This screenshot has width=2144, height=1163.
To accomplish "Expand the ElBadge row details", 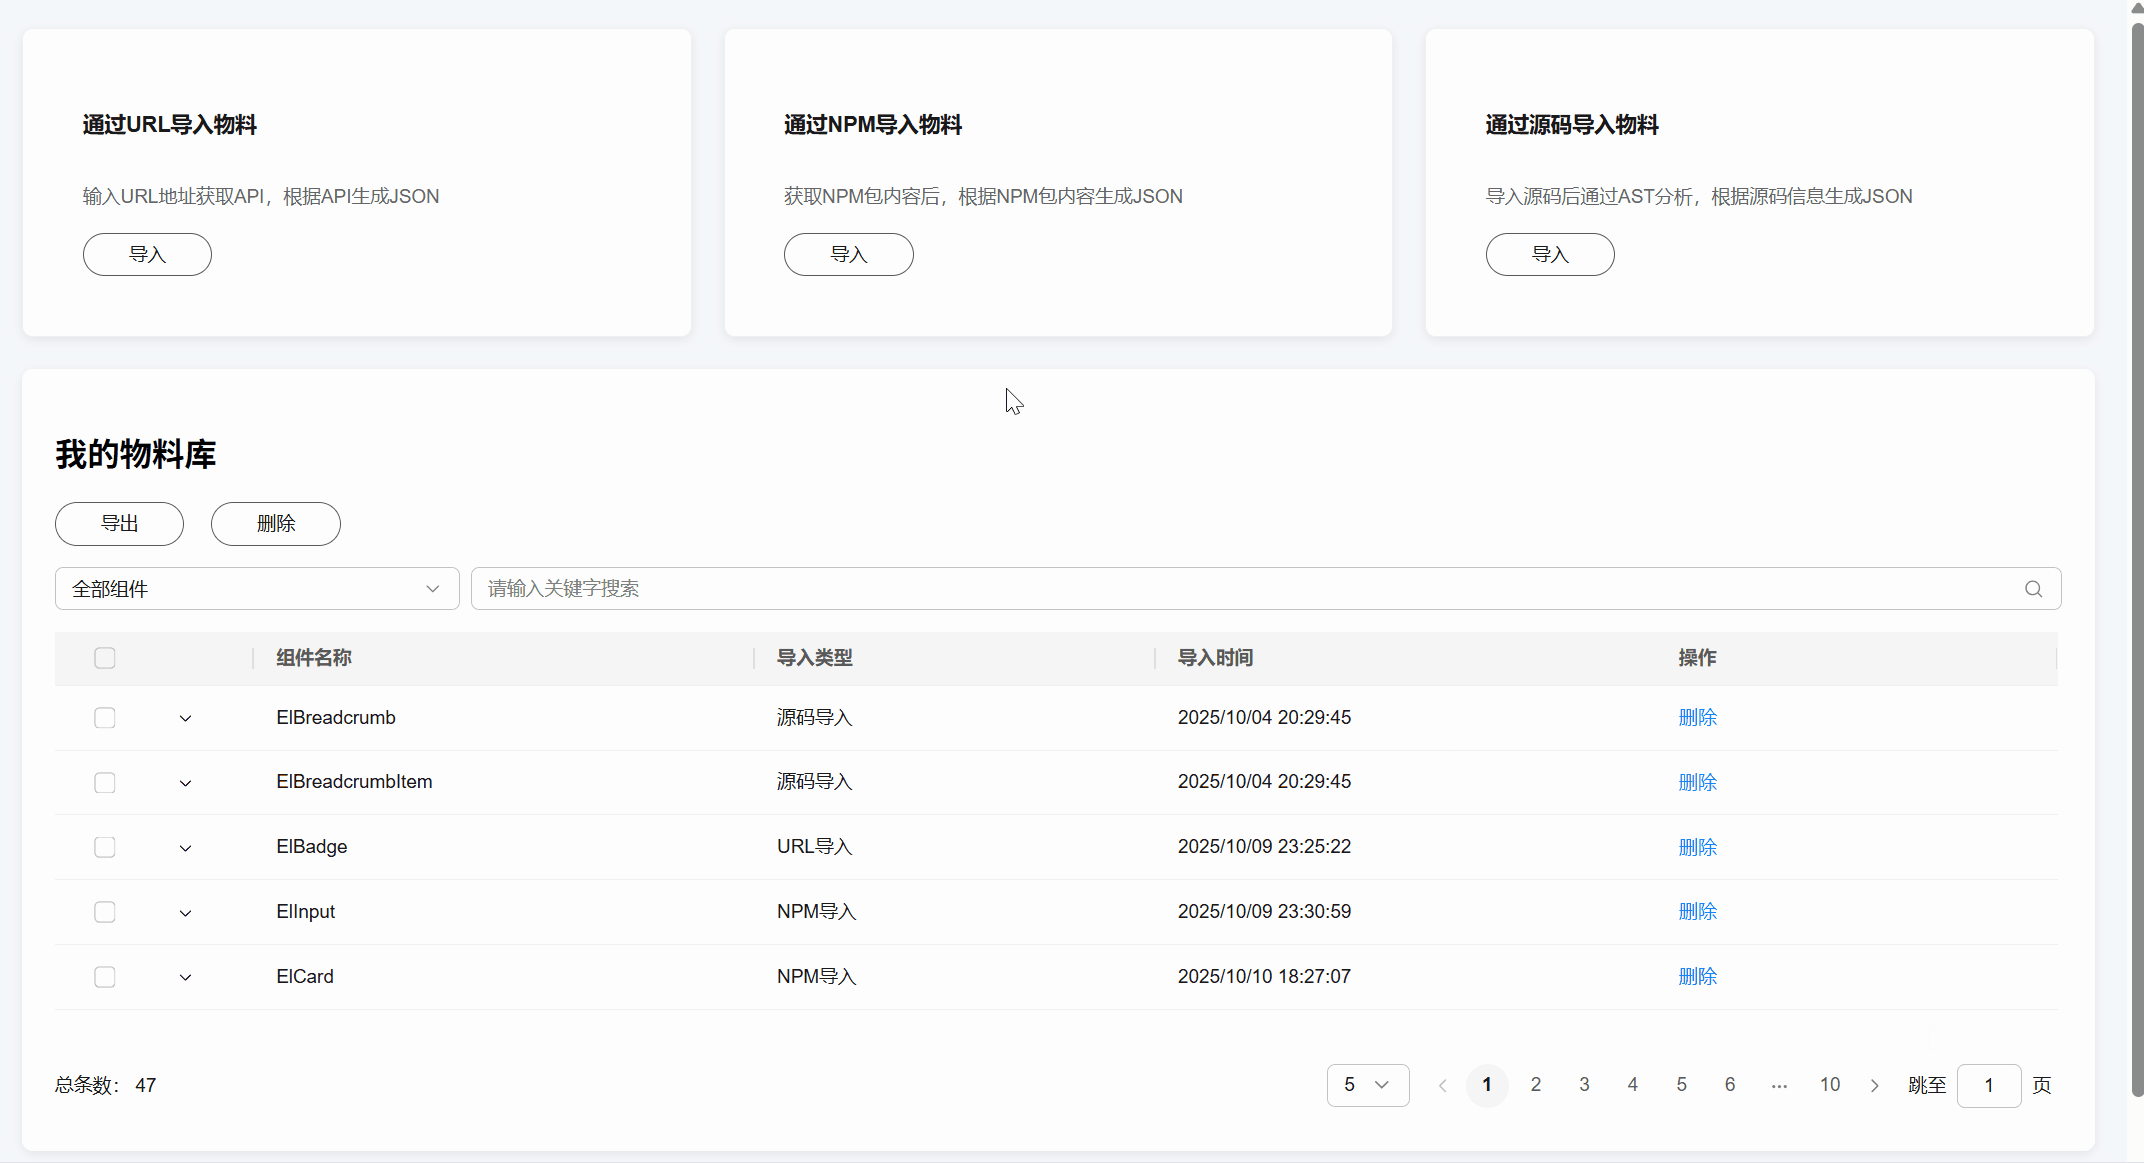I will click(185, 848).
